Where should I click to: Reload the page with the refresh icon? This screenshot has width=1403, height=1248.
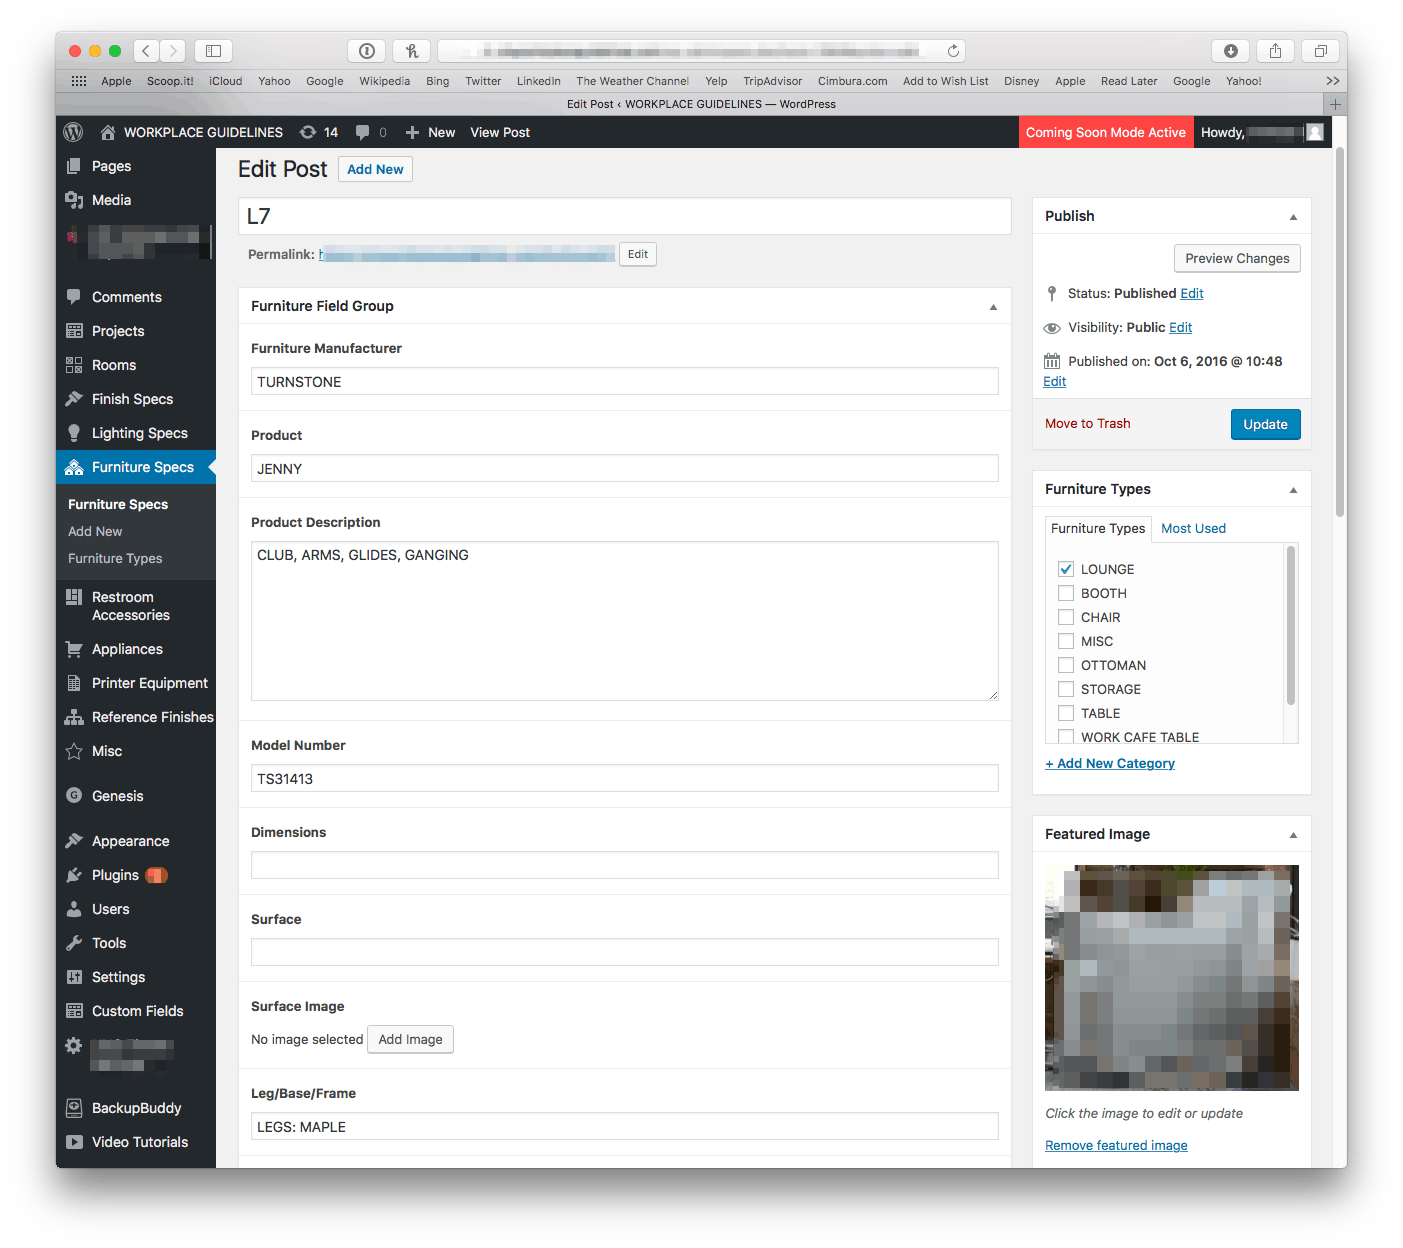pyautogui.click(x=953, y=51)
